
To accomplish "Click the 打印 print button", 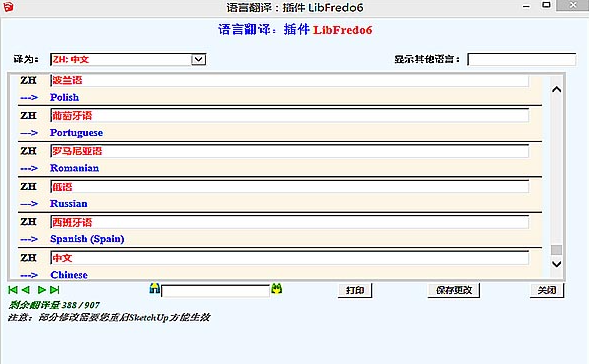I will click(x=355, y=290).
